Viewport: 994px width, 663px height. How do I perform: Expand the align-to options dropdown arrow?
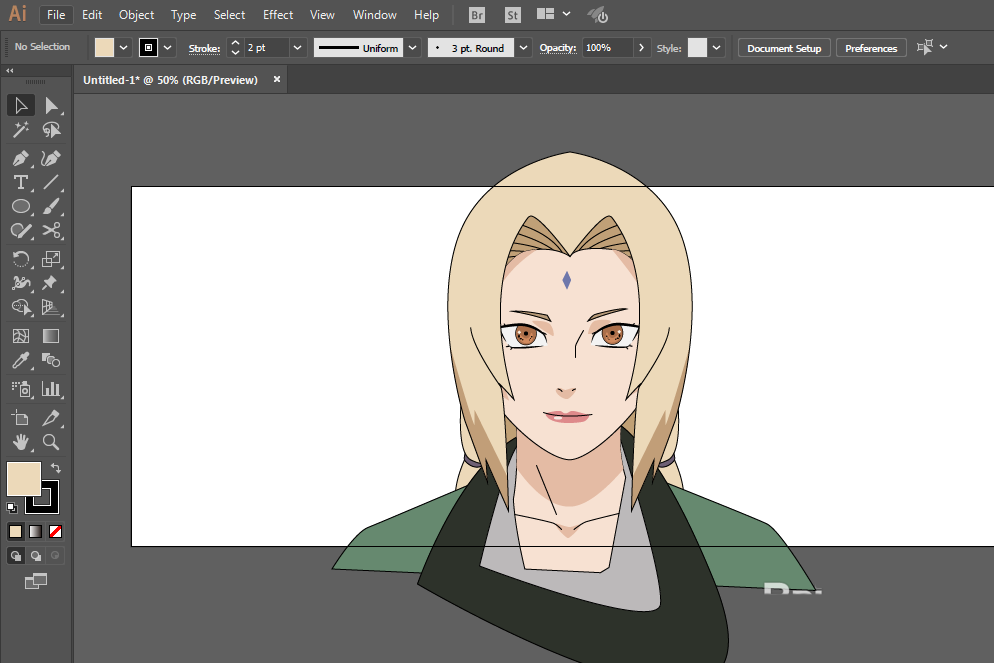coord(943,47)
